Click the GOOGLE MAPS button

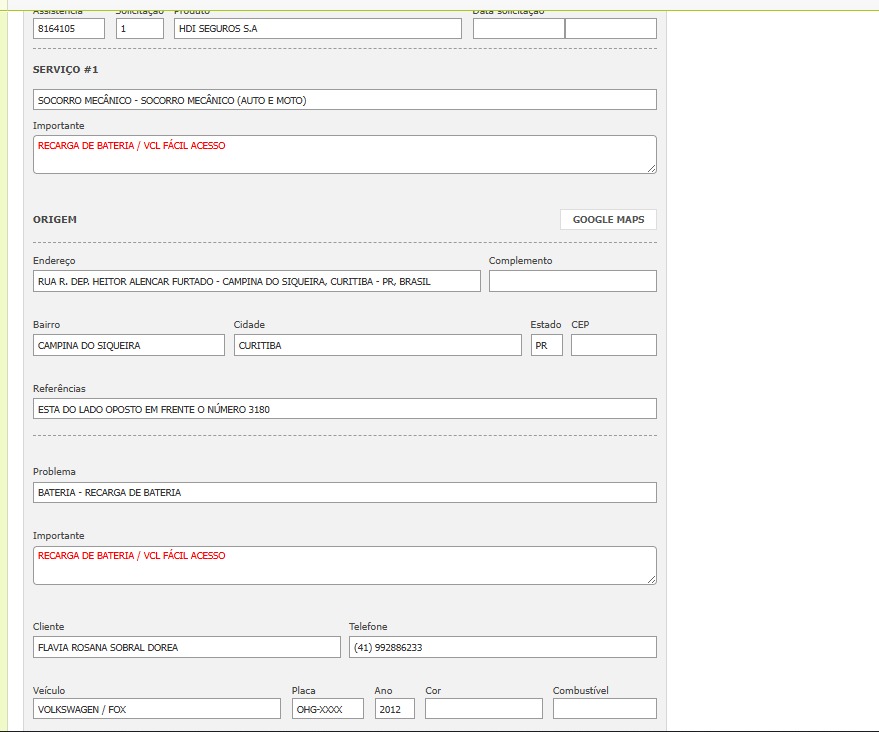coord(608,220)
